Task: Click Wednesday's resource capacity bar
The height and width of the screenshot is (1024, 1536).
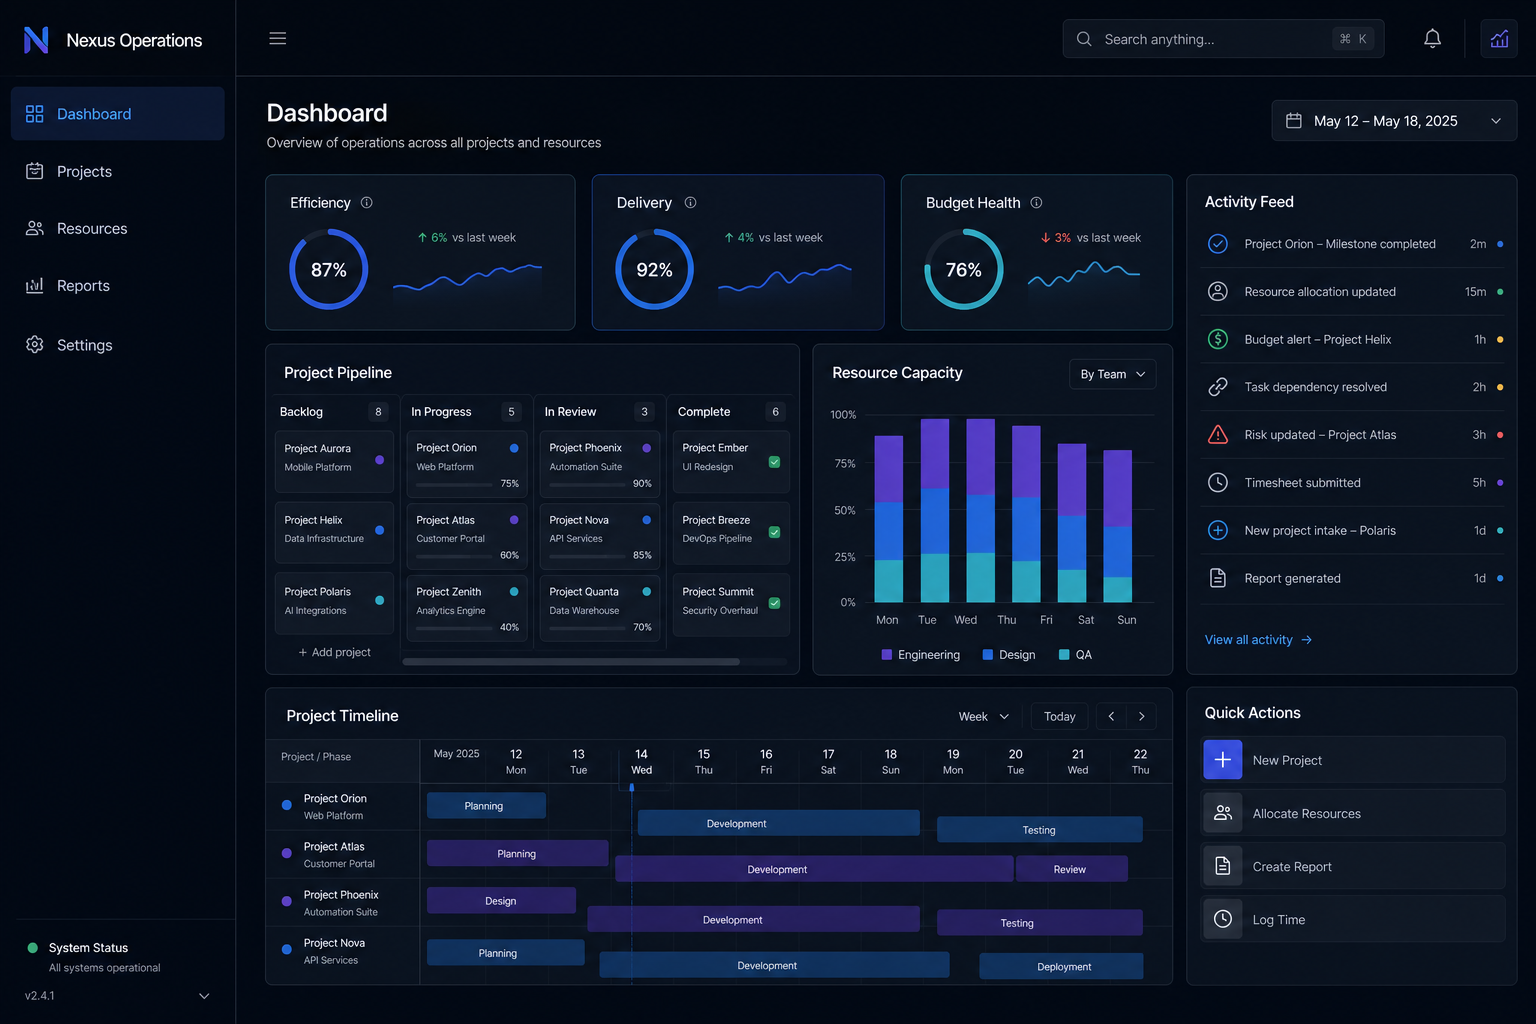Action: point(980,510)
